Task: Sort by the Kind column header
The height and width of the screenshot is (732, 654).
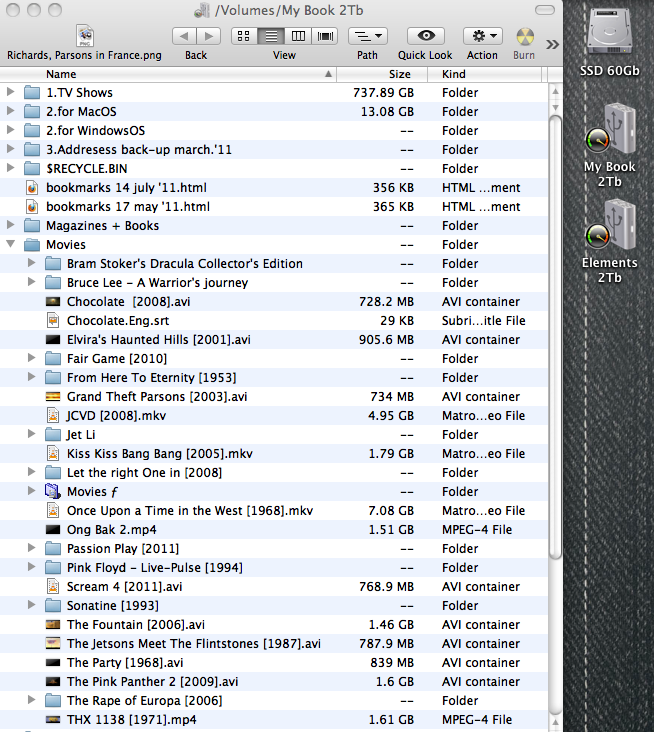Action: click(485, 74)
